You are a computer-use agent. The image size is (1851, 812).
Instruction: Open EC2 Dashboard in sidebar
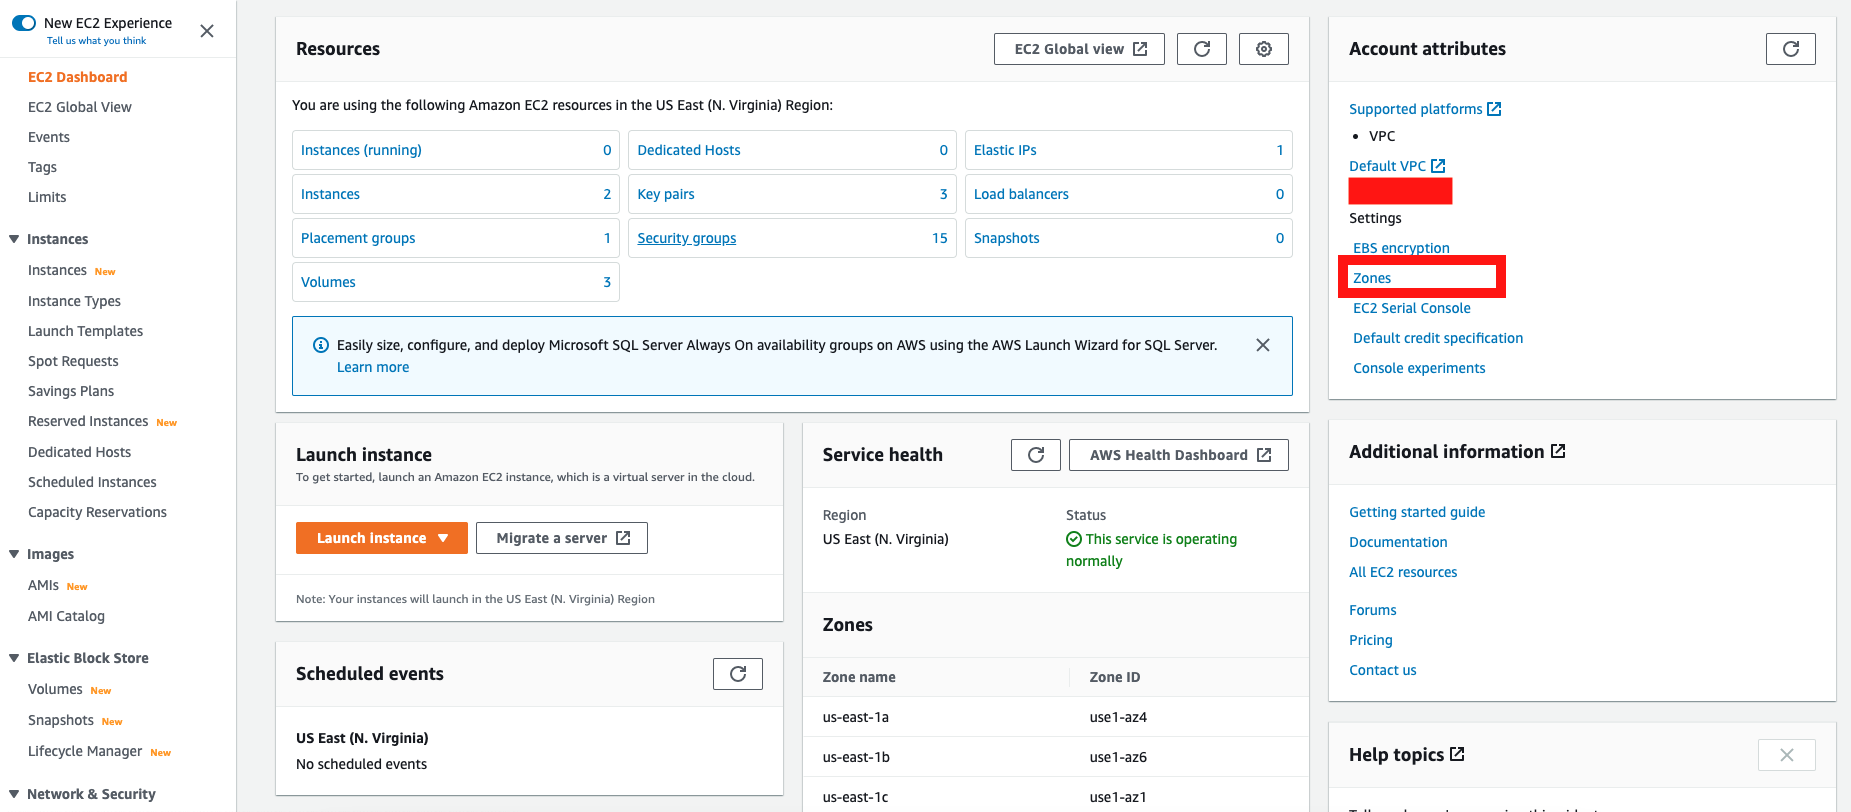point(77,77)
